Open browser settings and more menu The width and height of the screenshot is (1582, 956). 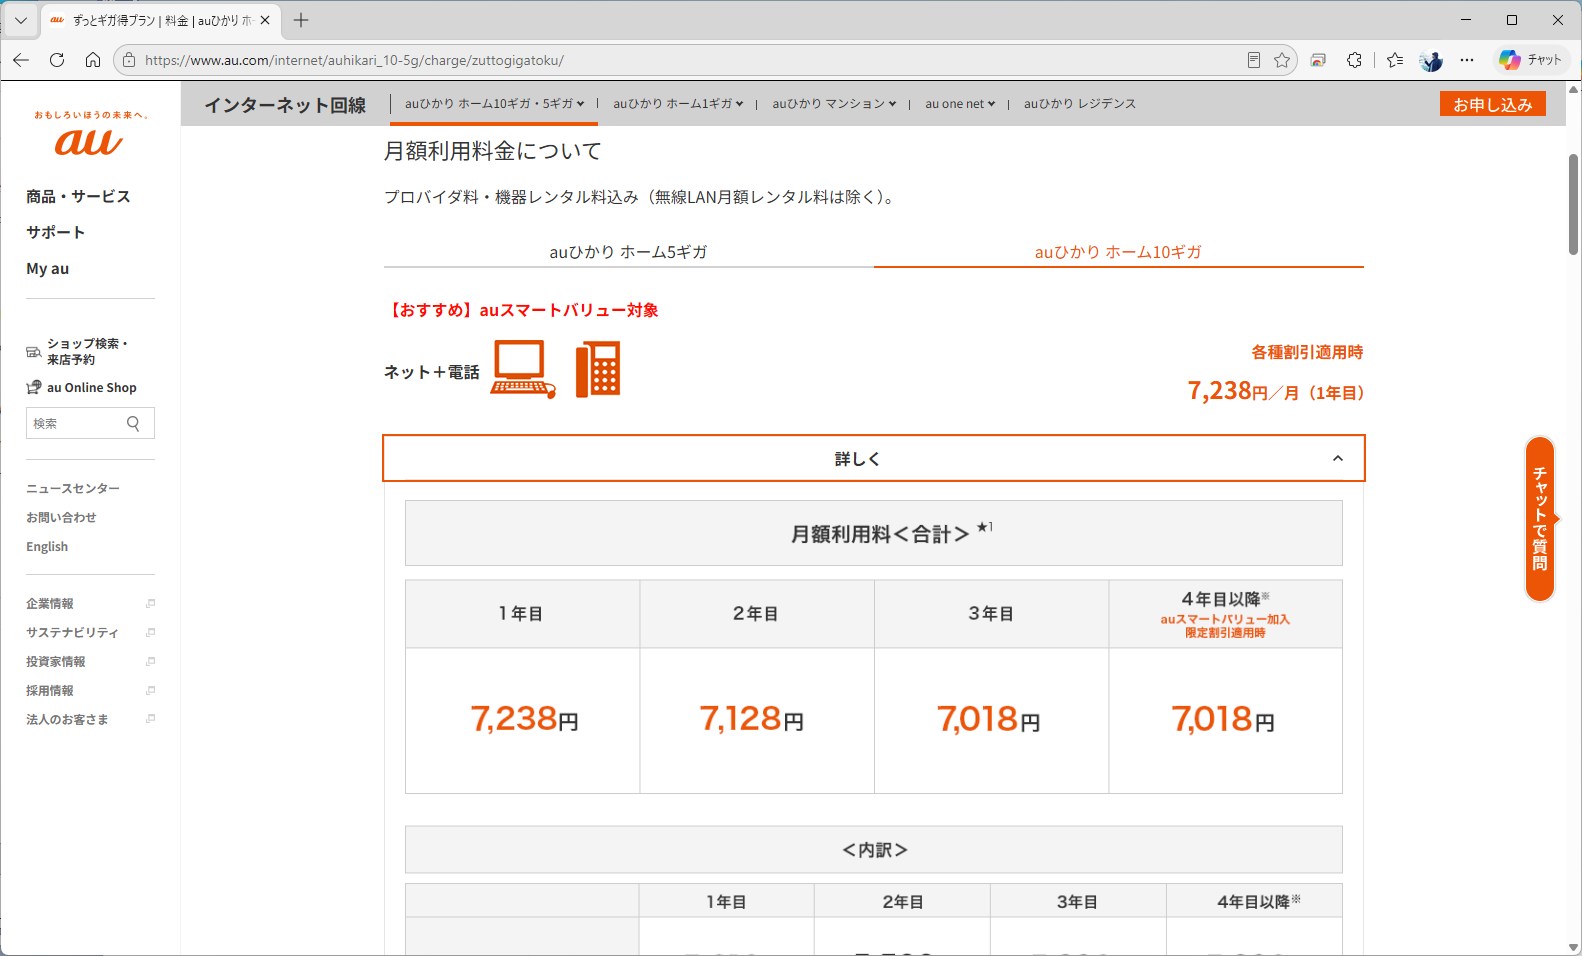coord(1467,60)
